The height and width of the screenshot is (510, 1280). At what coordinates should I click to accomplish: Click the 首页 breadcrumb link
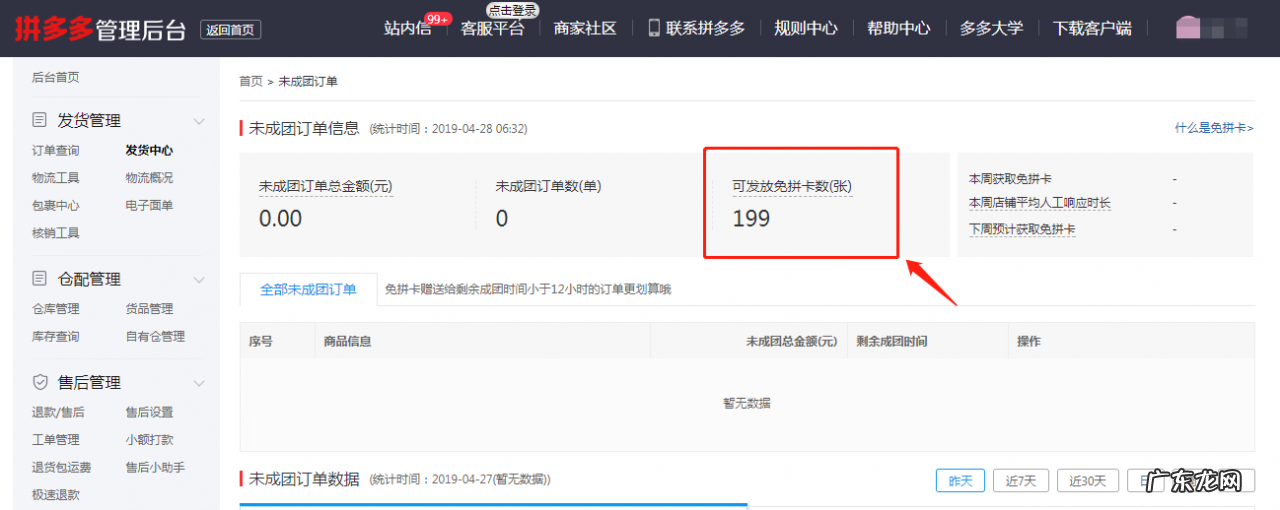click(251, 81)
